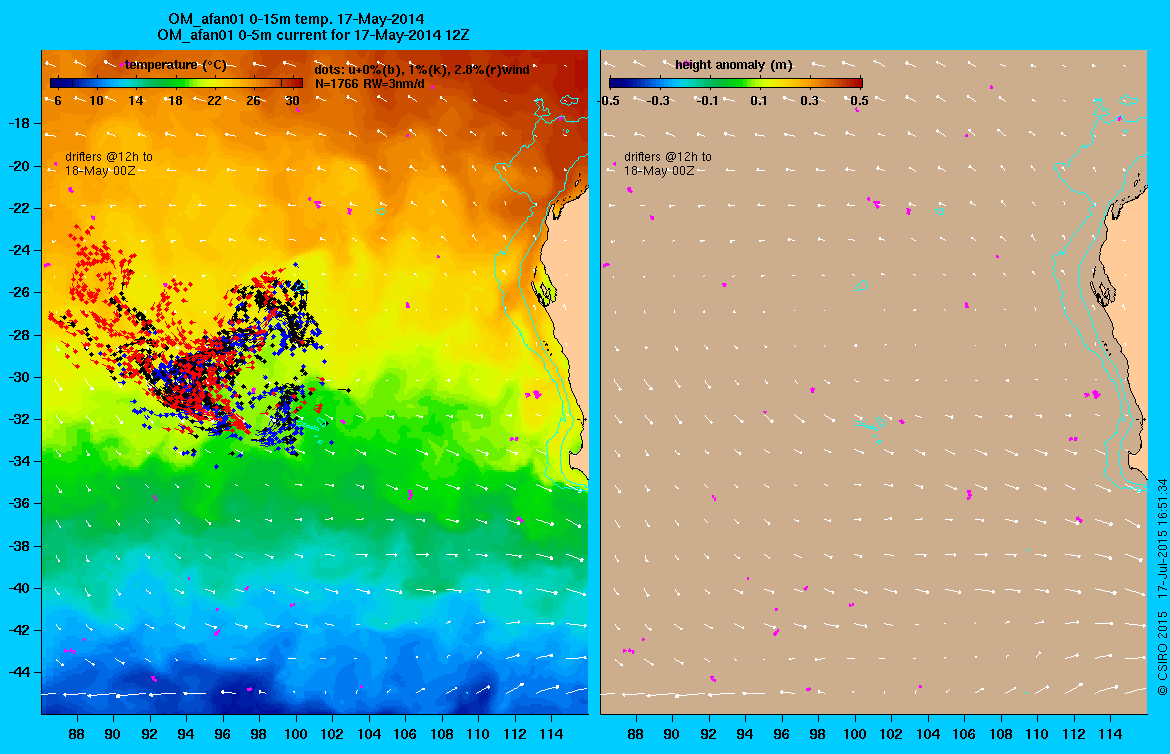Click latitude axis label '-24'
This screenshot has height=754, width=1170.
[x=19, y=249]
